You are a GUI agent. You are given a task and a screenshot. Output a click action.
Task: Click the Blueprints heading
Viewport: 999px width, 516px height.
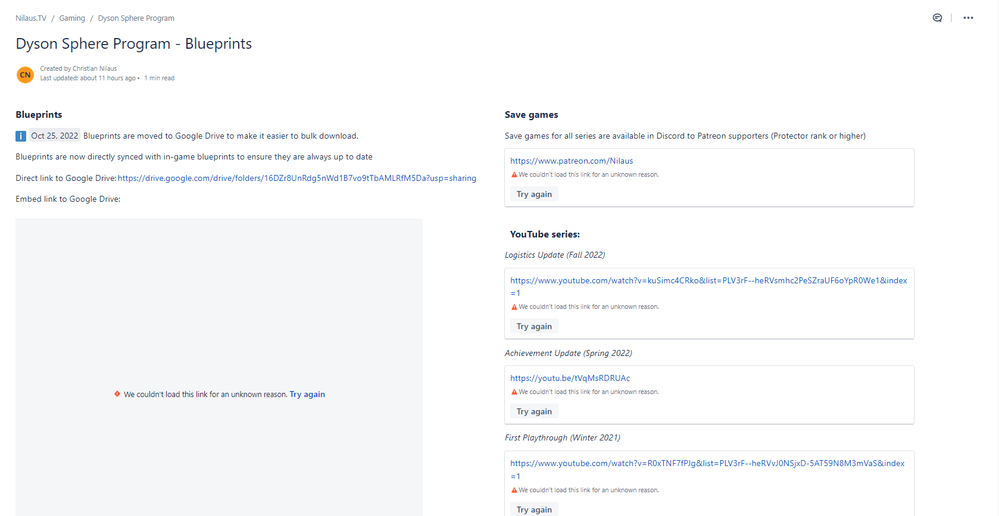tap(39, 115)
